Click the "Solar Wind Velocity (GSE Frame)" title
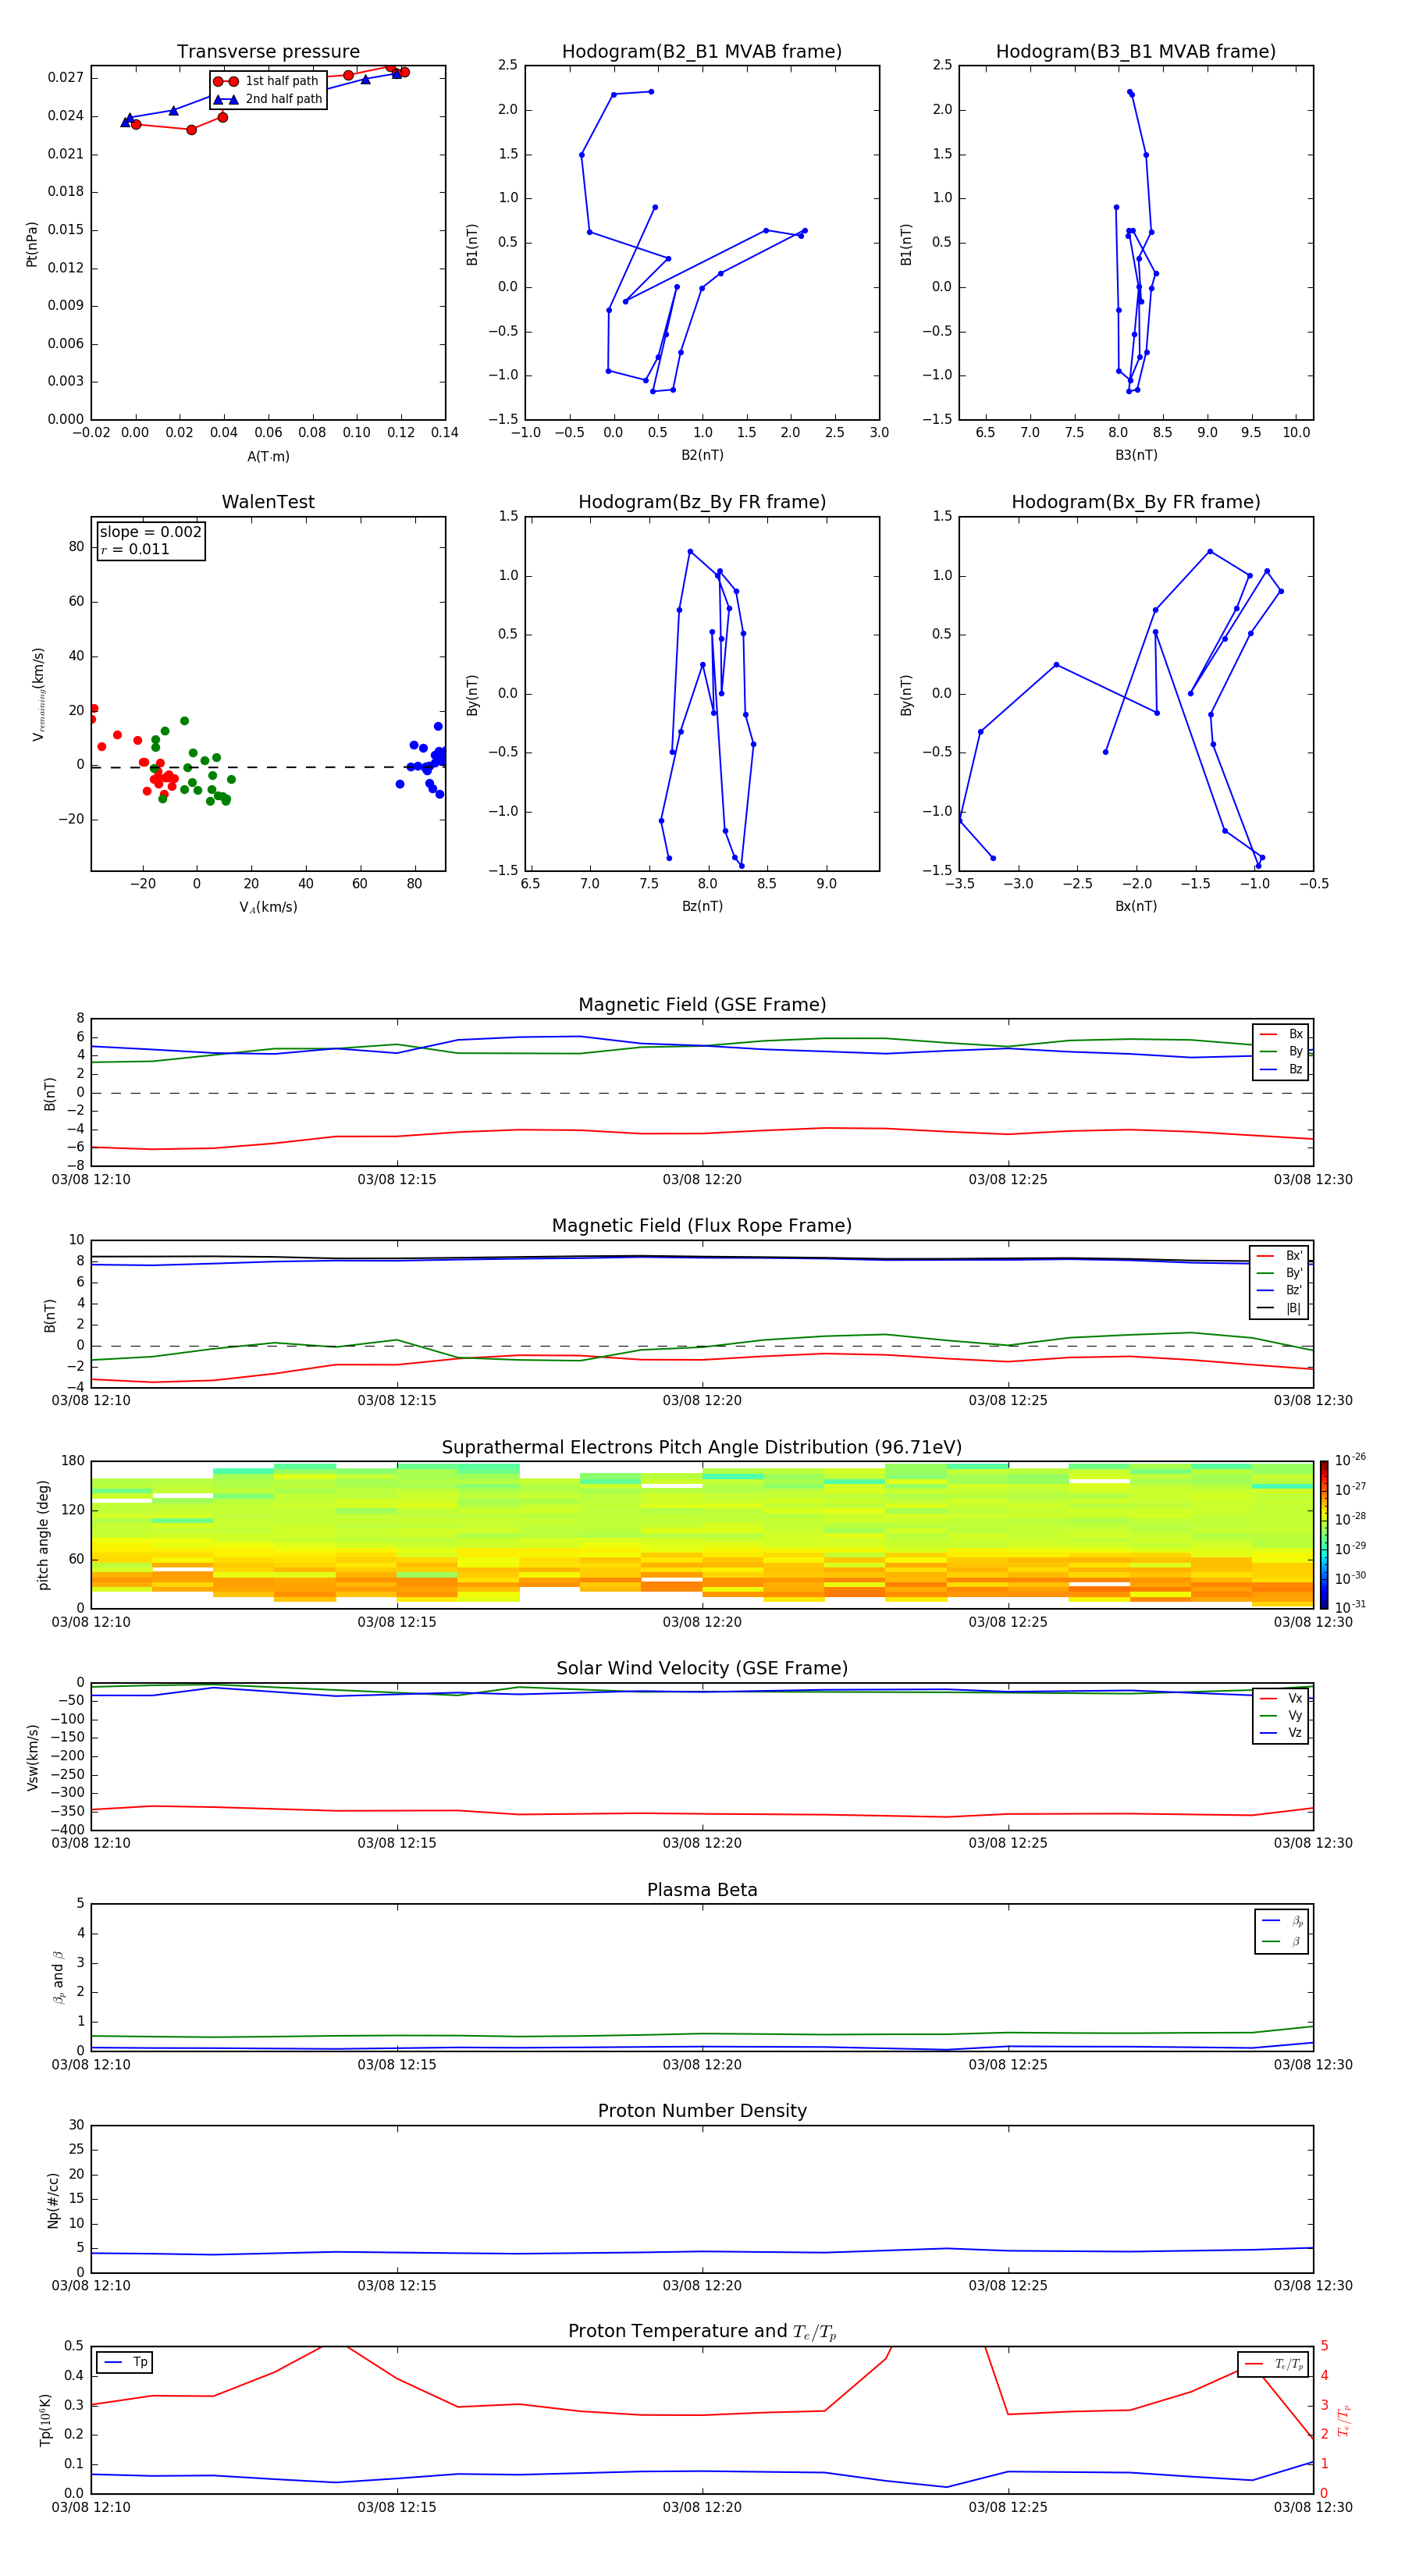Image resolution: width=1405 pixels, height=2576 pixels. point(702,1668)
